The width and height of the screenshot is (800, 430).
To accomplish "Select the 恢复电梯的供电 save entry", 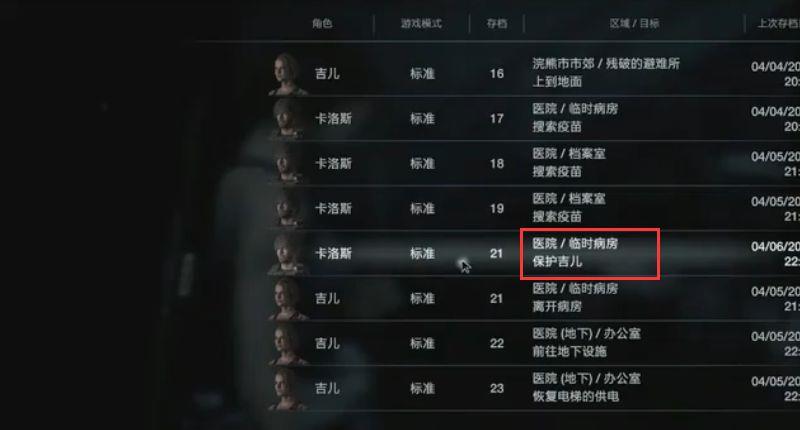I will [533, 388].
